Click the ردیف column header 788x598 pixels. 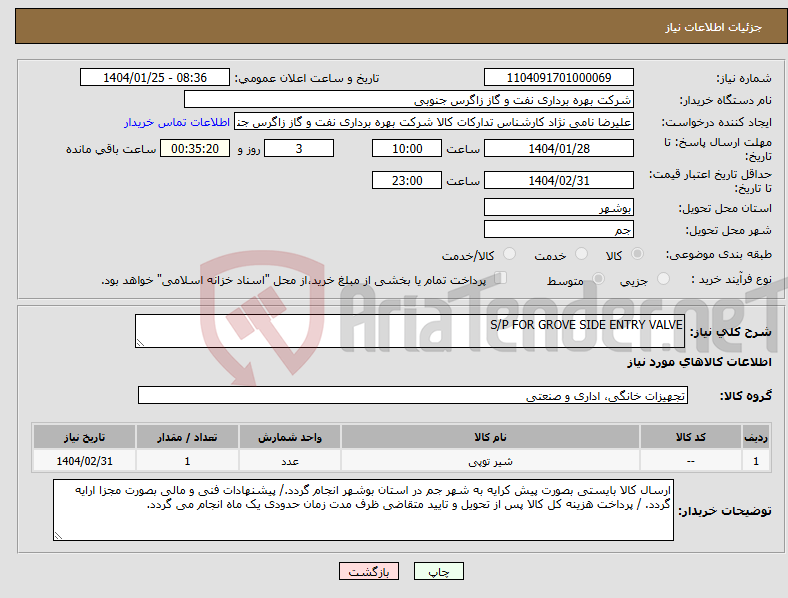tap(756, 437)
